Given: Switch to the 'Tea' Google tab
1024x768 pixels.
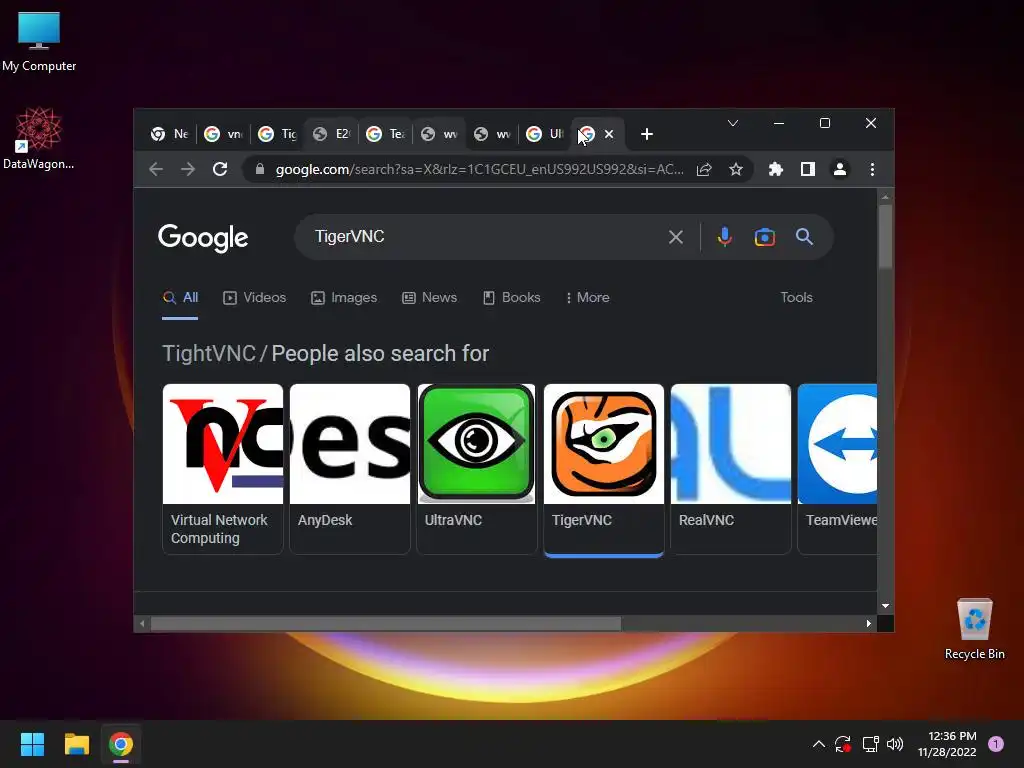Looking at the screenshot, I should [x=385, y=134].
